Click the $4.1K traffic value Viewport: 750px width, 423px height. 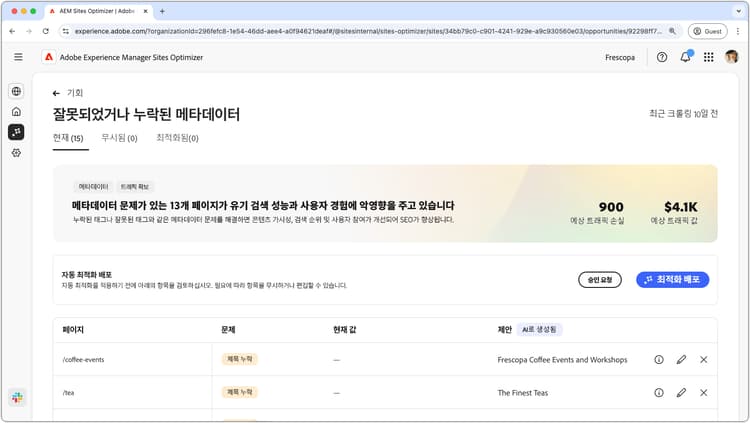tap(681, 207)
